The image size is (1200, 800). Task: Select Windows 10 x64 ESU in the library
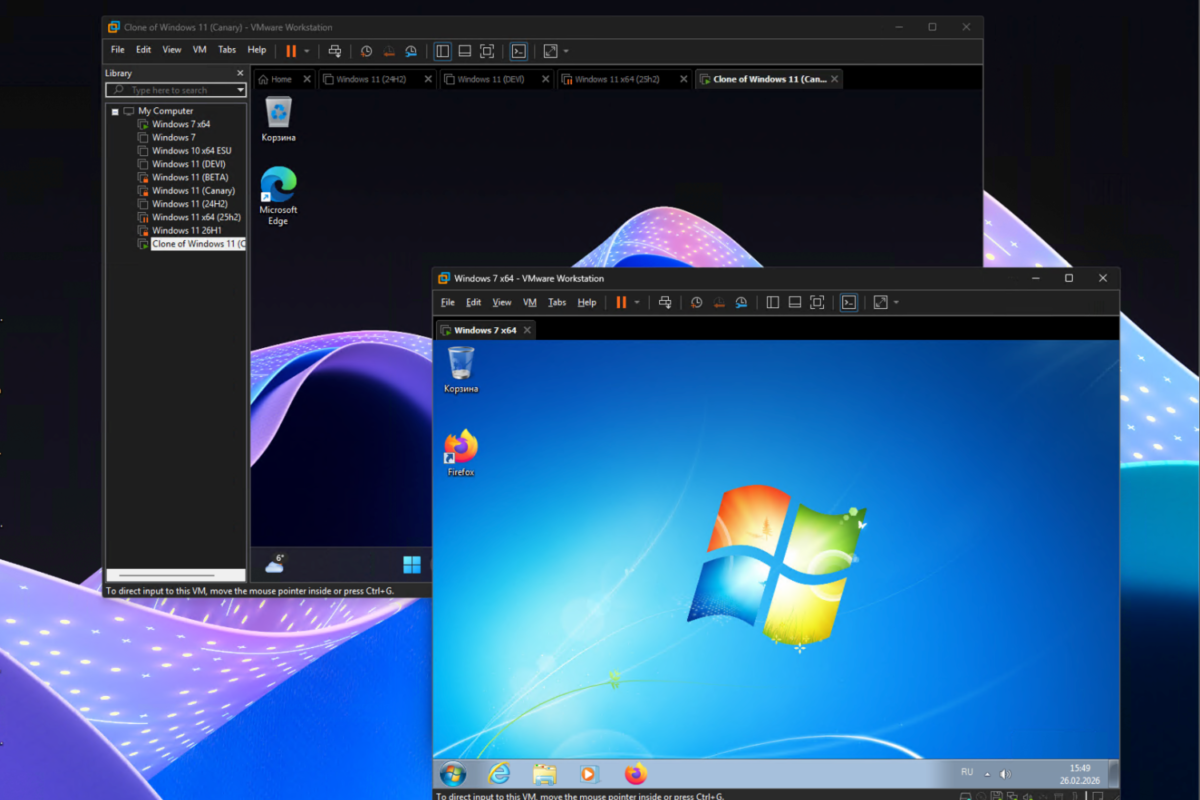click(191, 150)
